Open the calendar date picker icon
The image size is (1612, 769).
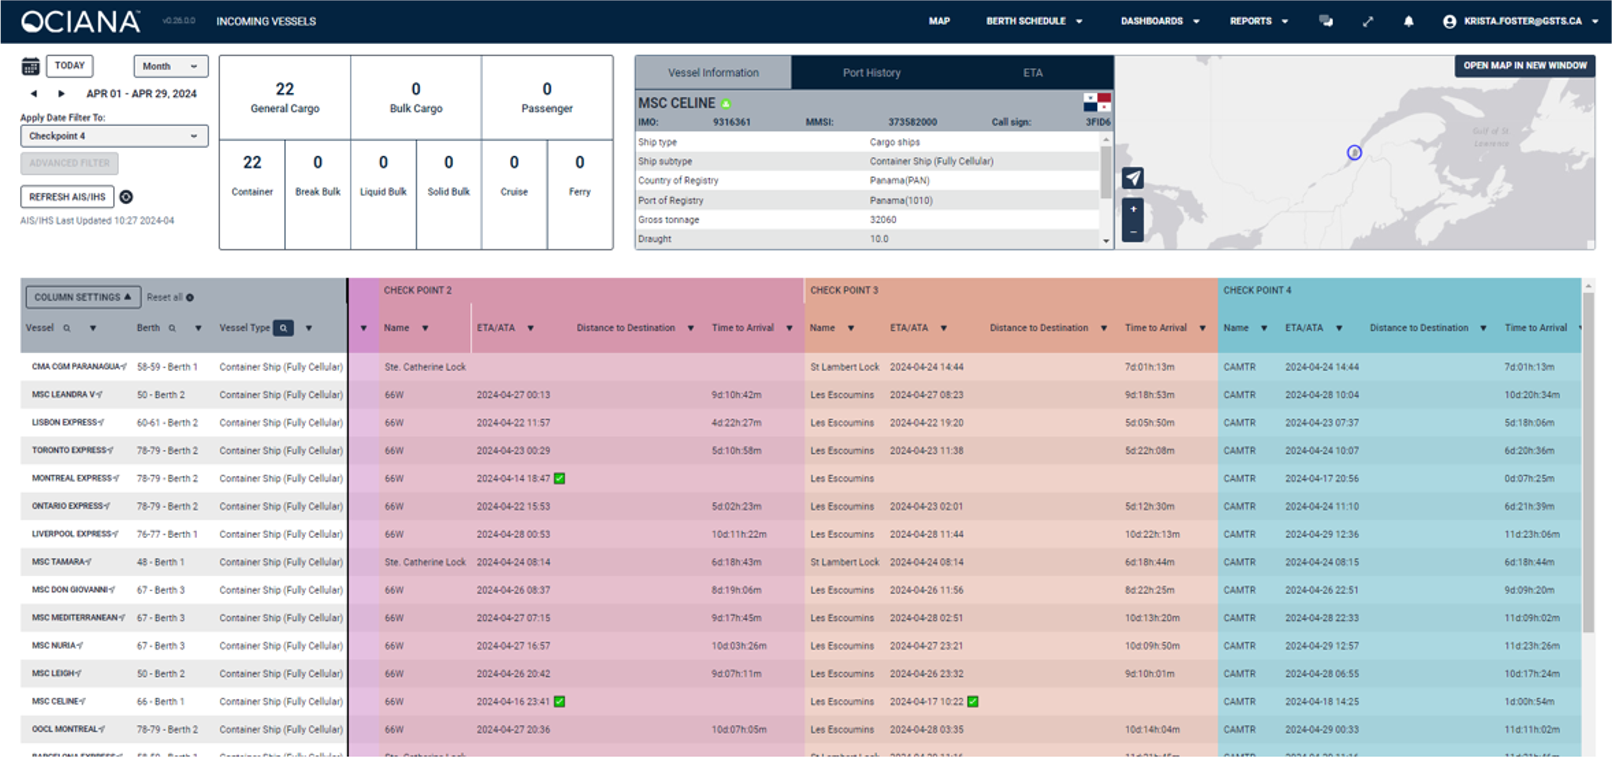coord(31,67)
